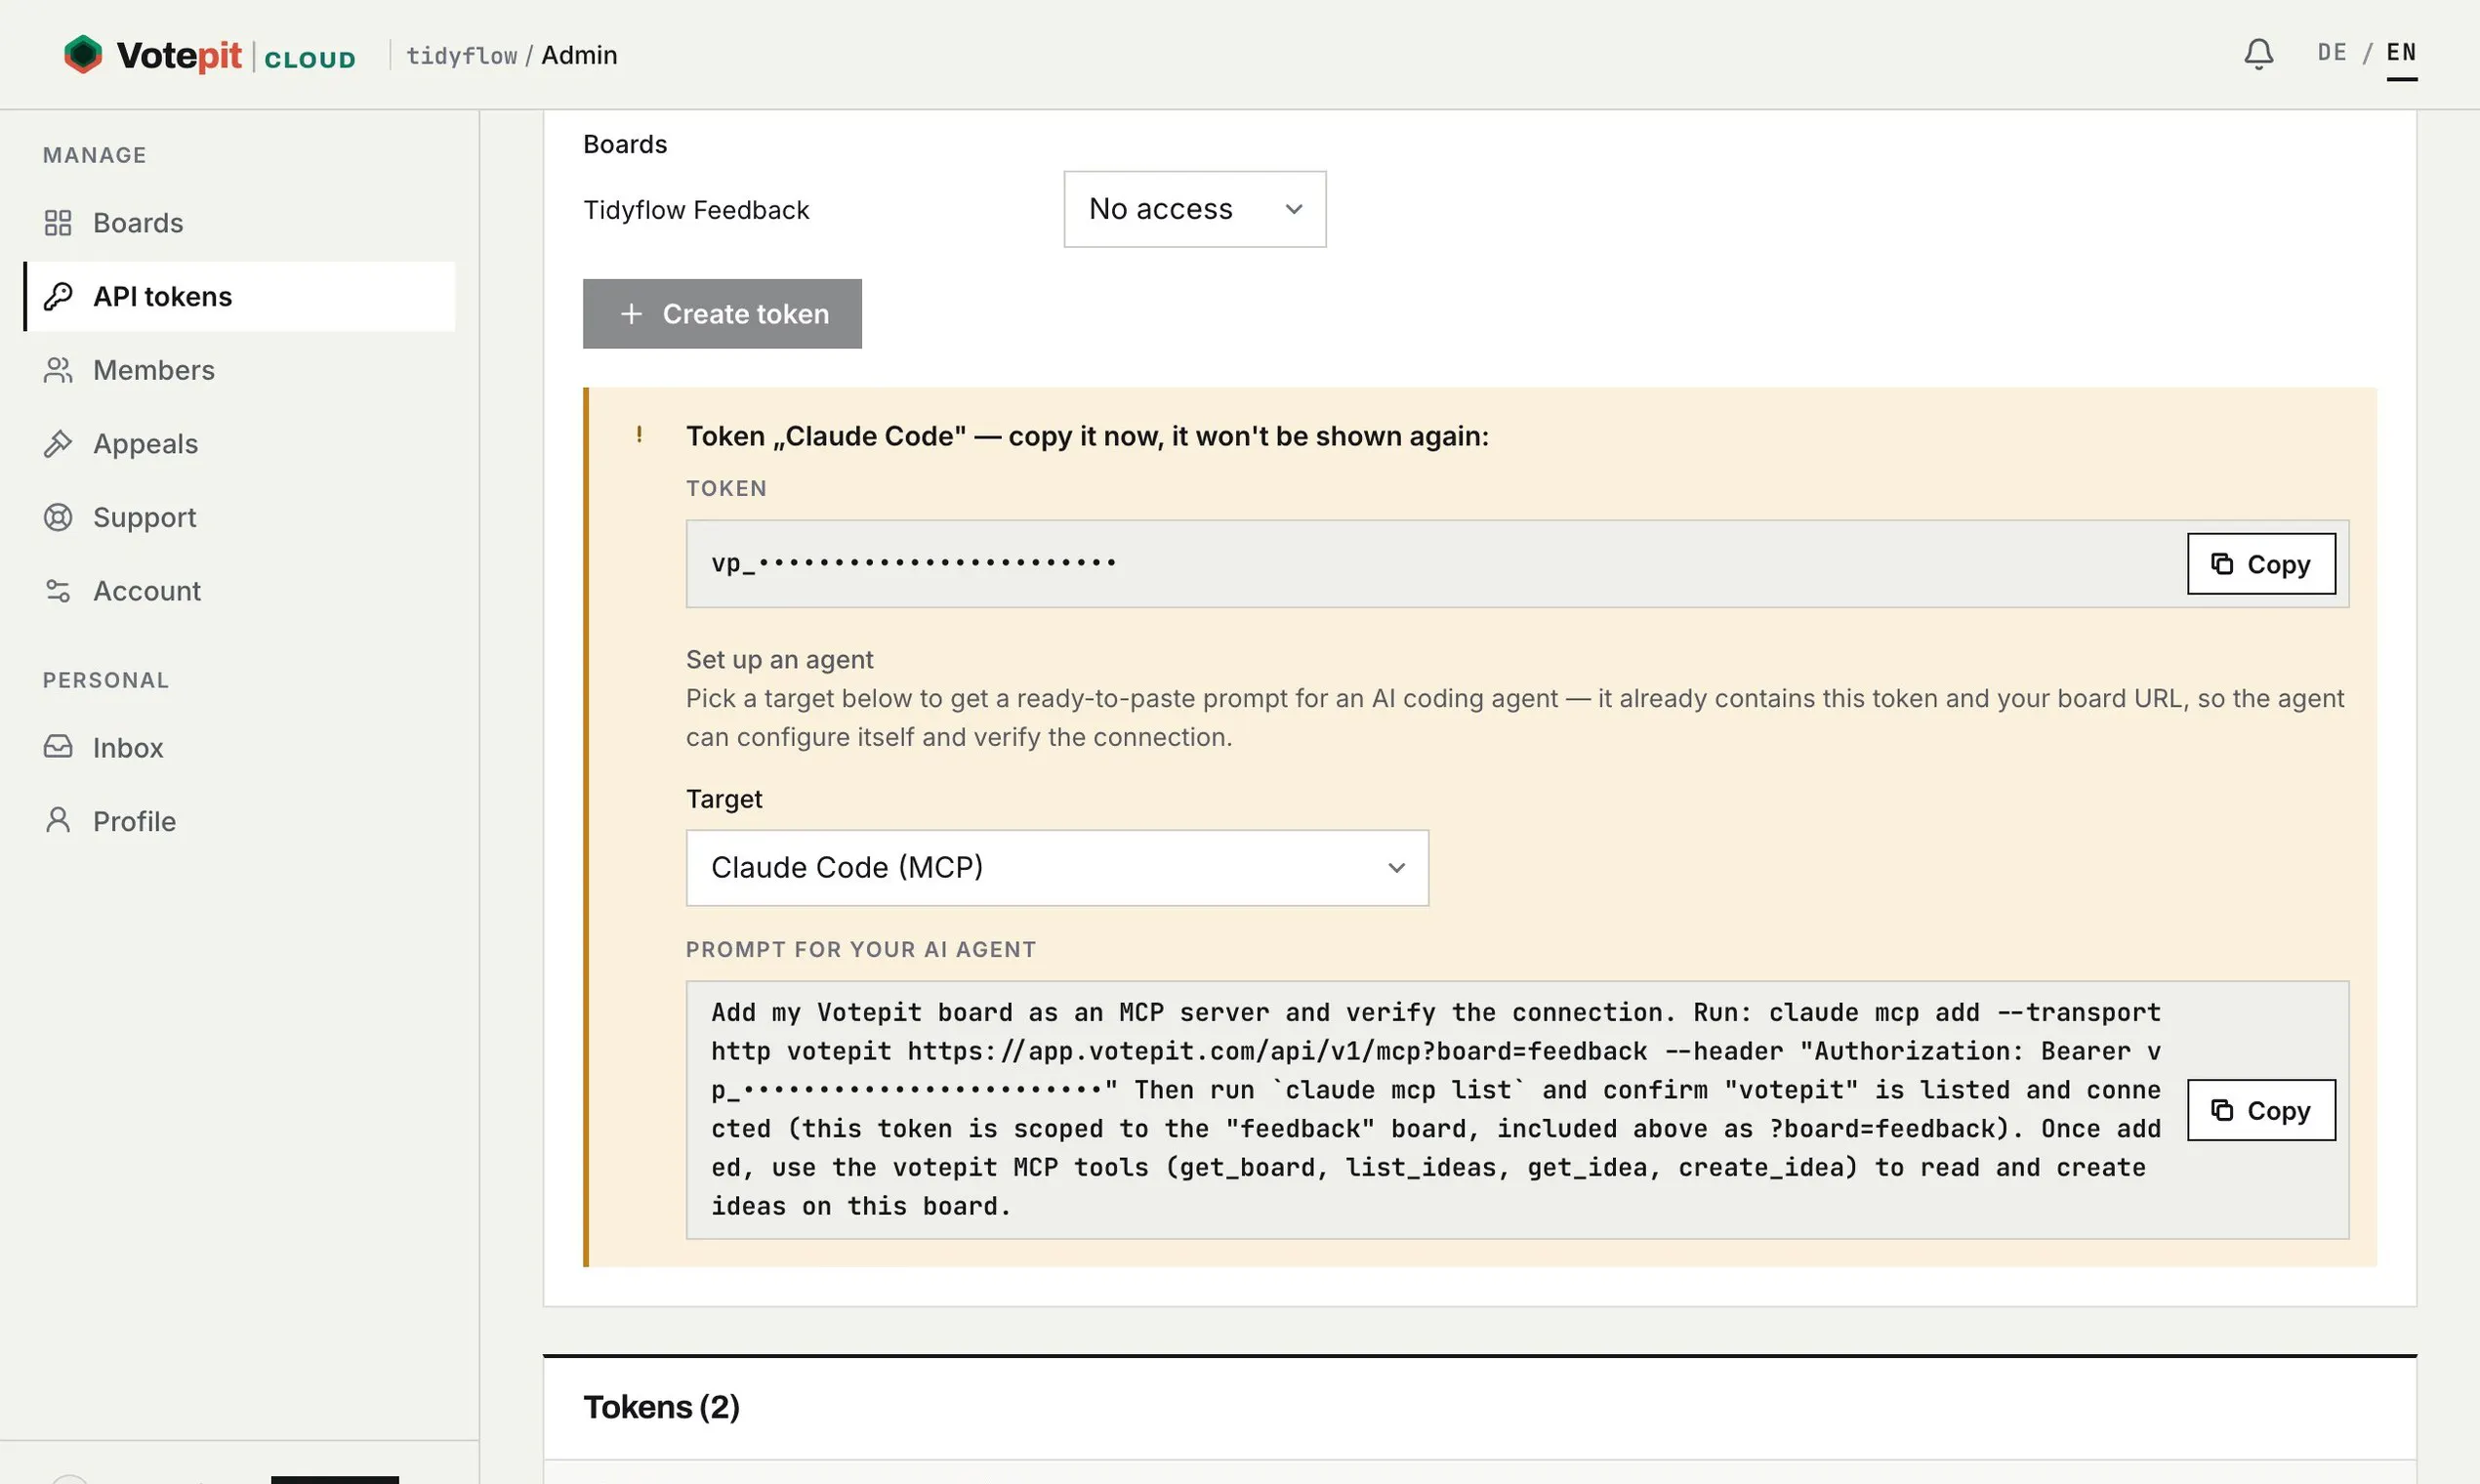
Task: Click the Votepit CLOUD wordmark
Action: pyautogui.click(x=236, y=56)
